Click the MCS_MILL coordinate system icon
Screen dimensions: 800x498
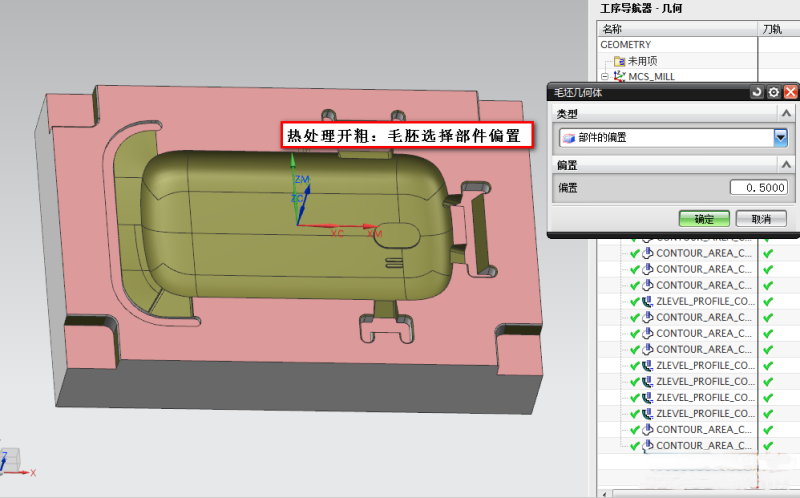point(620,76)
